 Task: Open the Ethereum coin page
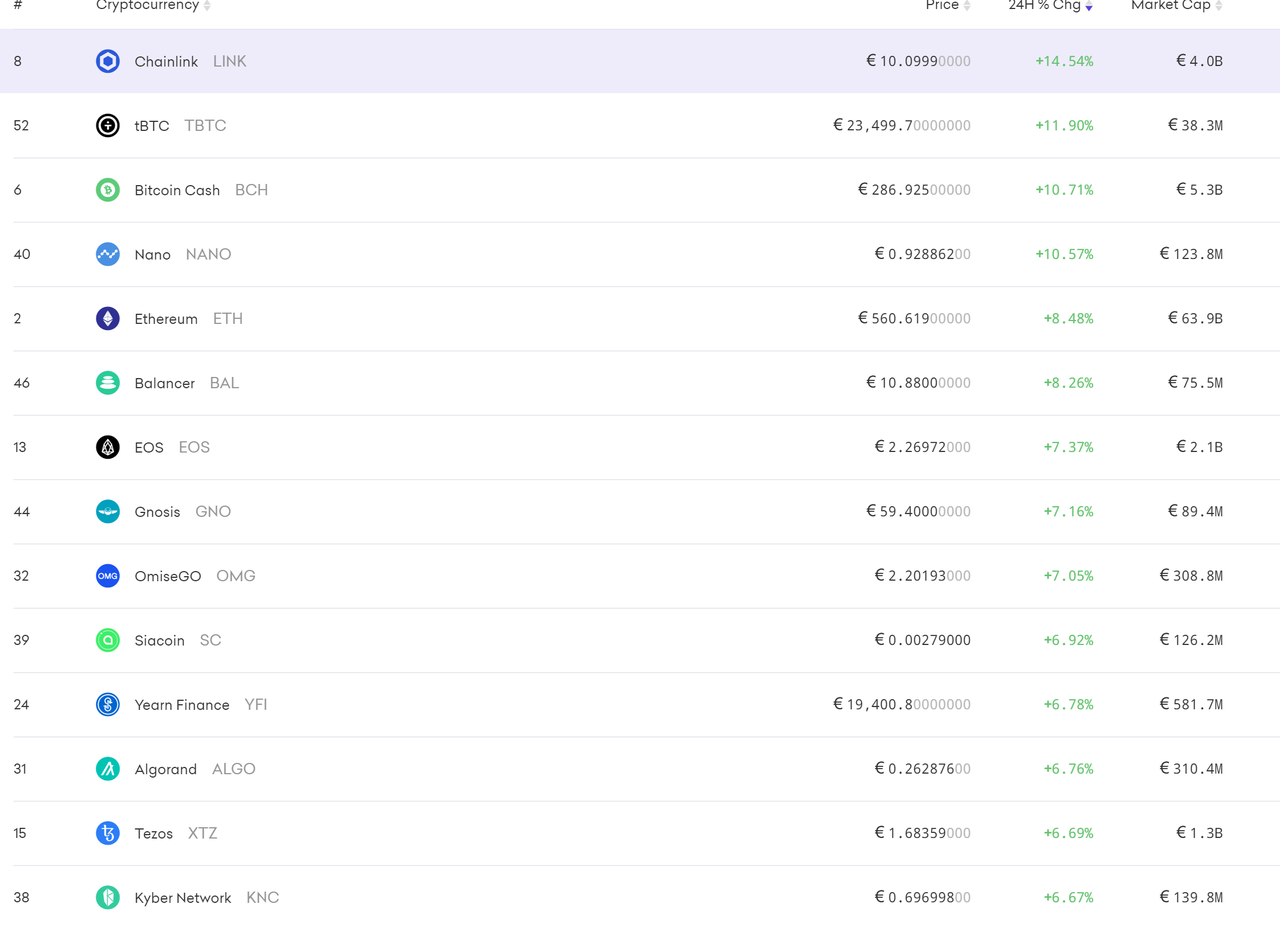pos(166,318)
